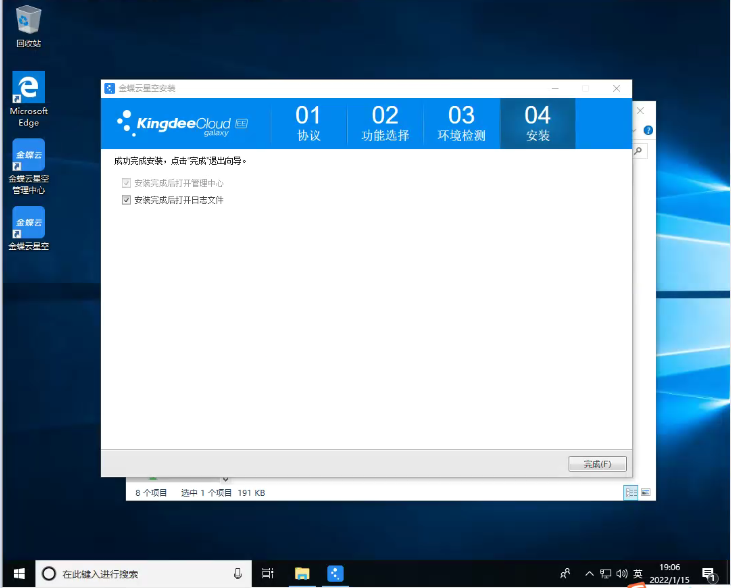Click the search icon in Explorer window
This screenshot has height=588, width=731.
pos(638,151)
